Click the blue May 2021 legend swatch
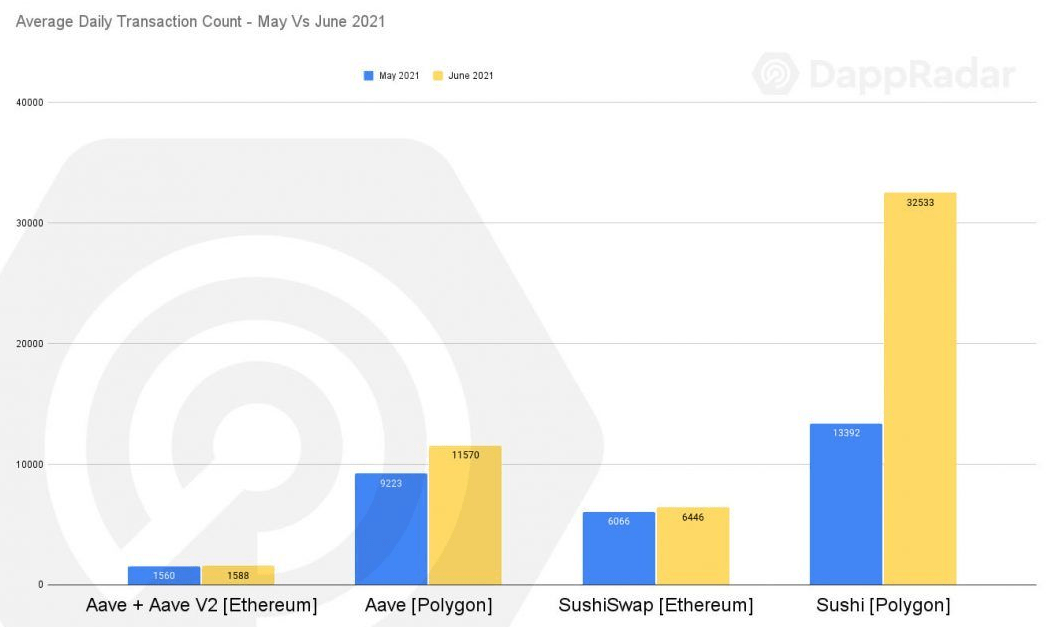Image resolution: width=1049 pixels, height=627 pixels. point(368,76)
